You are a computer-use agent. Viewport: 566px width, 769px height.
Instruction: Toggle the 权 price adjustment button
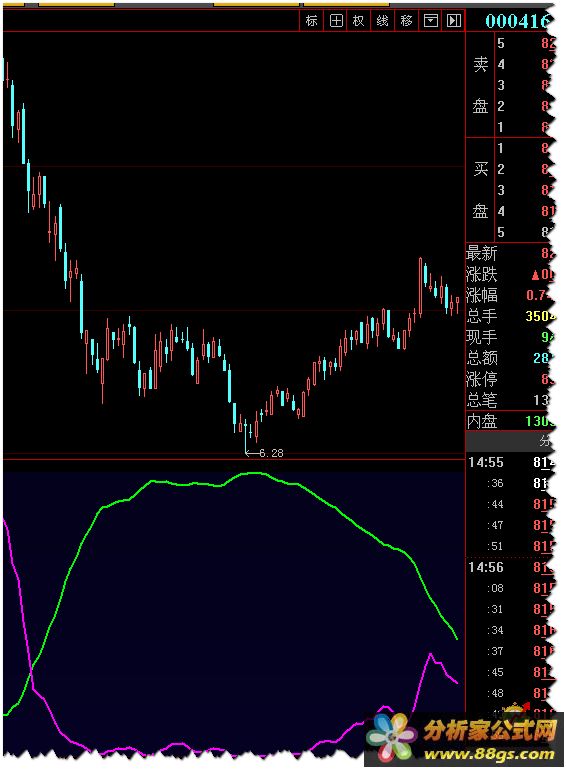coord(359,21)
